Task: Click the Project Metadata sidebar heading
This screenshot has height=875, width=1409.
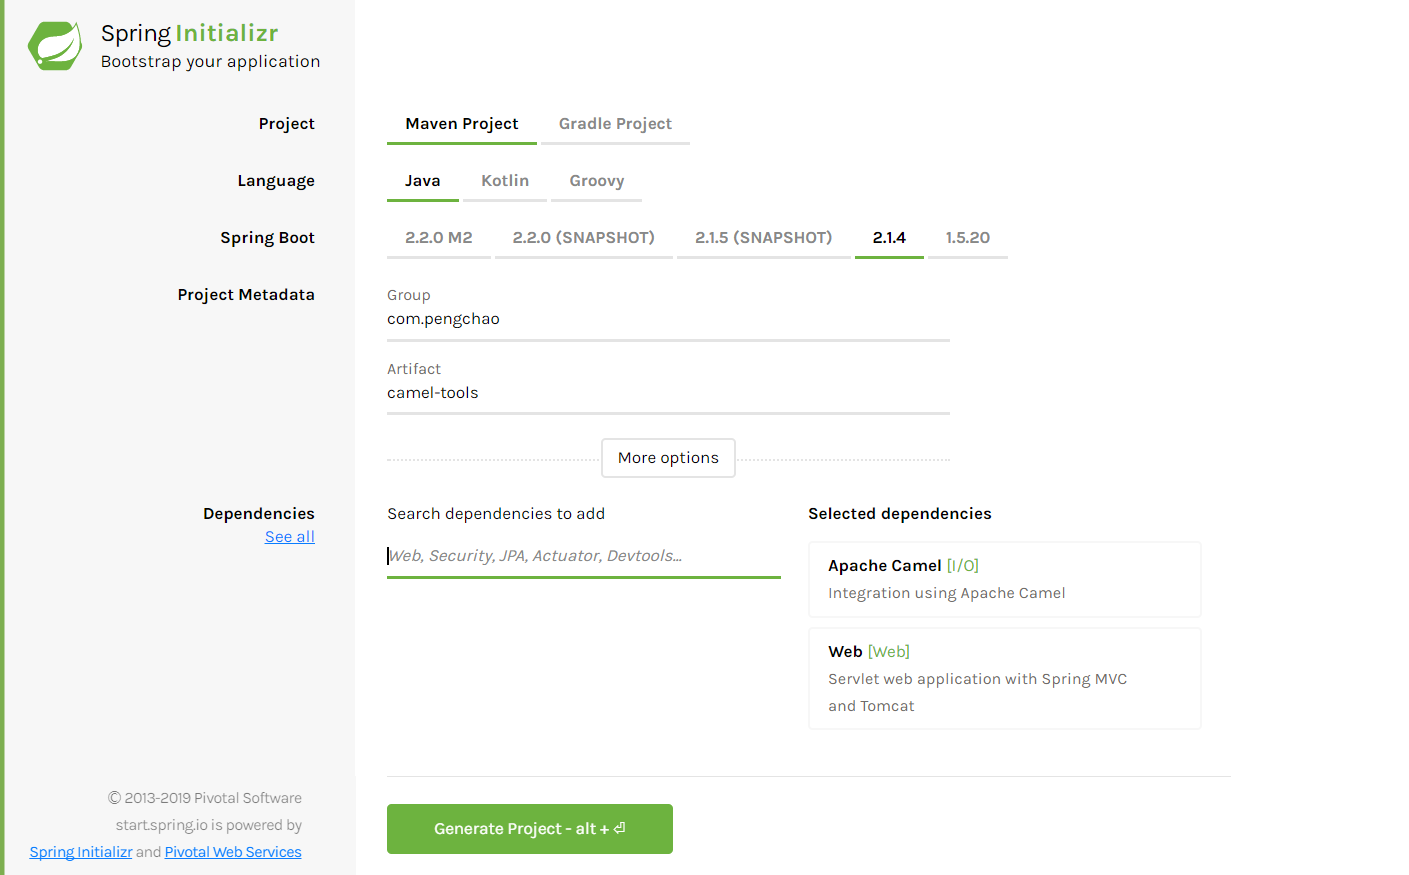Action: 246,294
